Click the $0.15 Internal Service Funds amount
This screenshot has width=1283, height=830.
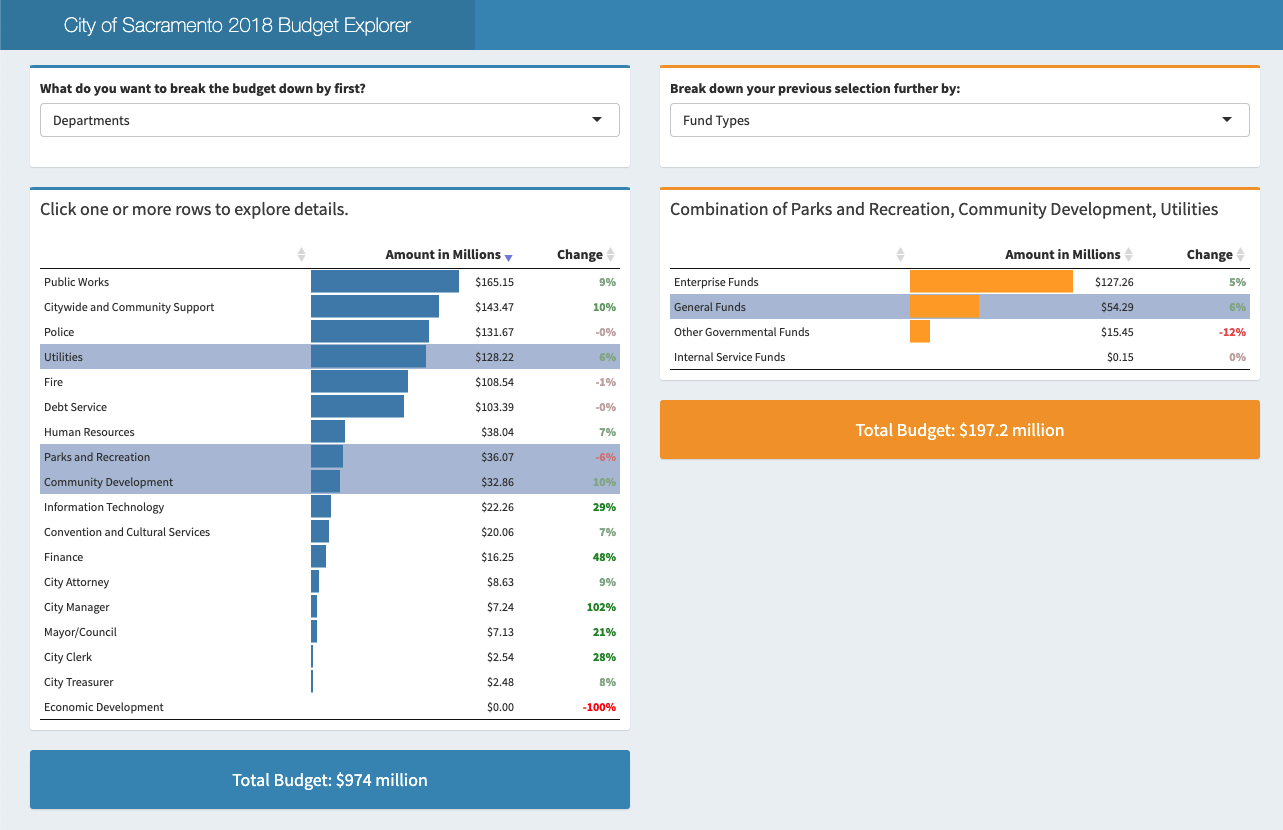1120,357
